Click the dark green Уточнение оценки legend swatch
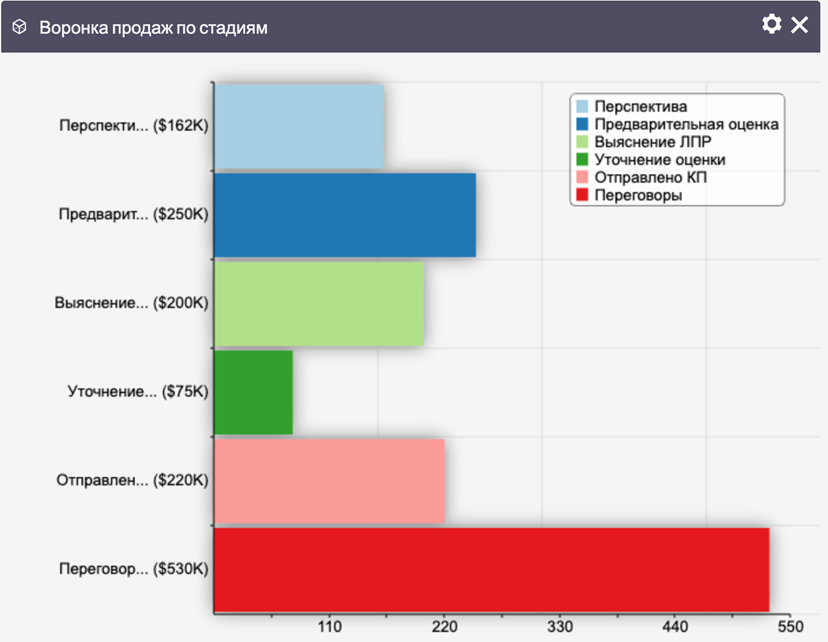The height and width of the screenshot is (642, 828). click(581, 160)
